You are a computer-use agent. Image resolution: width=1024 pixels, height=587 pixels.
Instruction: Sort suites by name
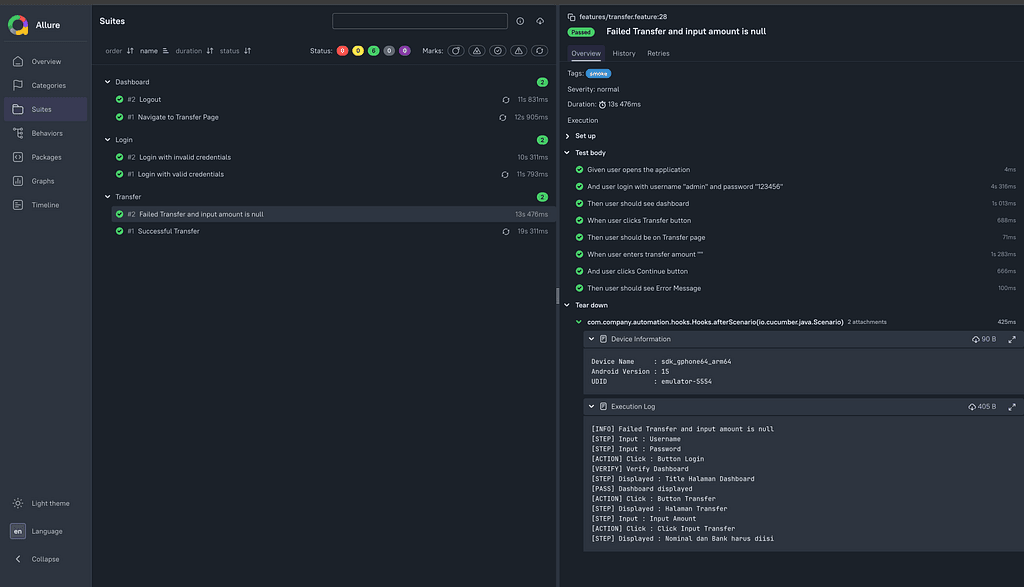coord(154,51)
